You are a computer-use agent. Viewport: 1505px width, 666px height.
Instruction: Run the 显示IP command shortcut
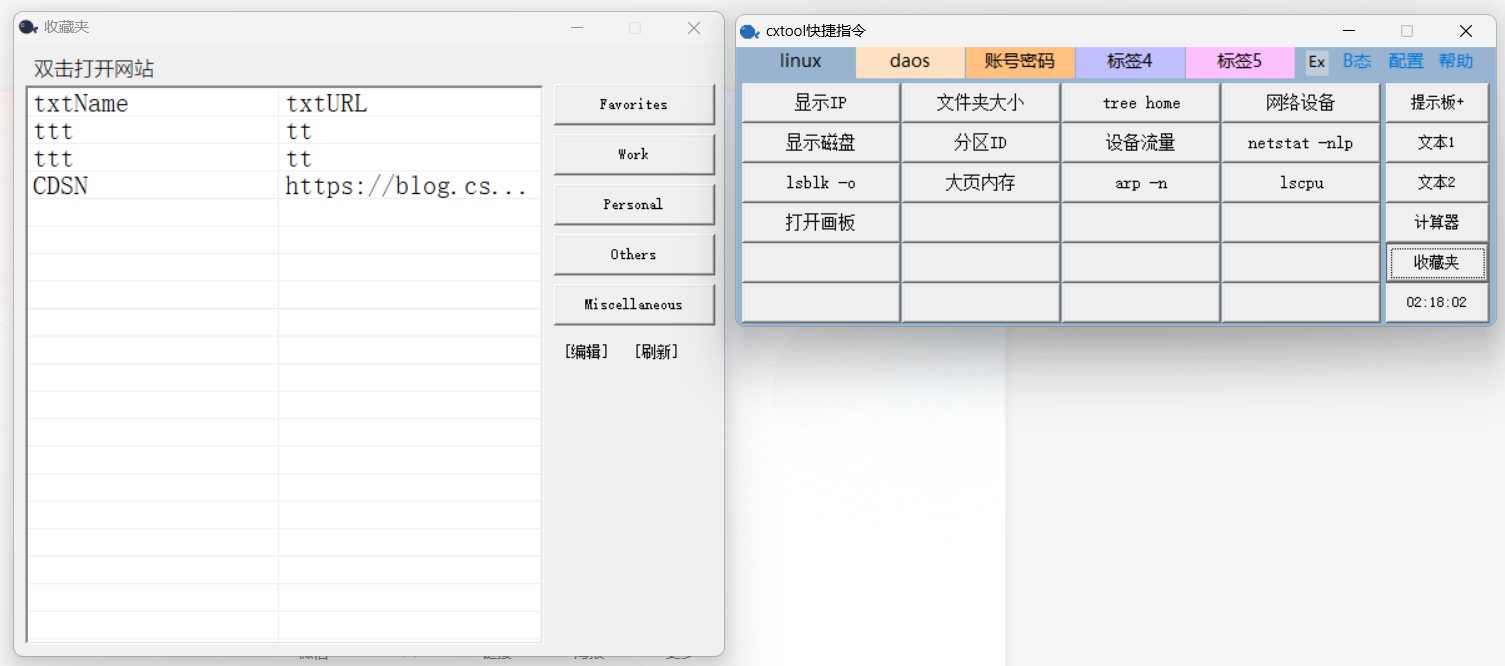820,102
